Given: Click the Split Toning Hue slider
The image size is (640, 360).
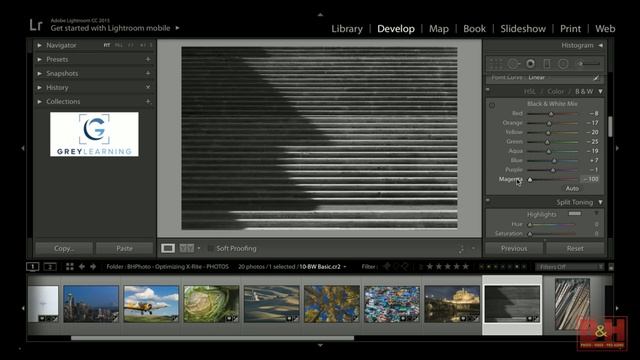Looking at the screenshot, I should (553, 224).
